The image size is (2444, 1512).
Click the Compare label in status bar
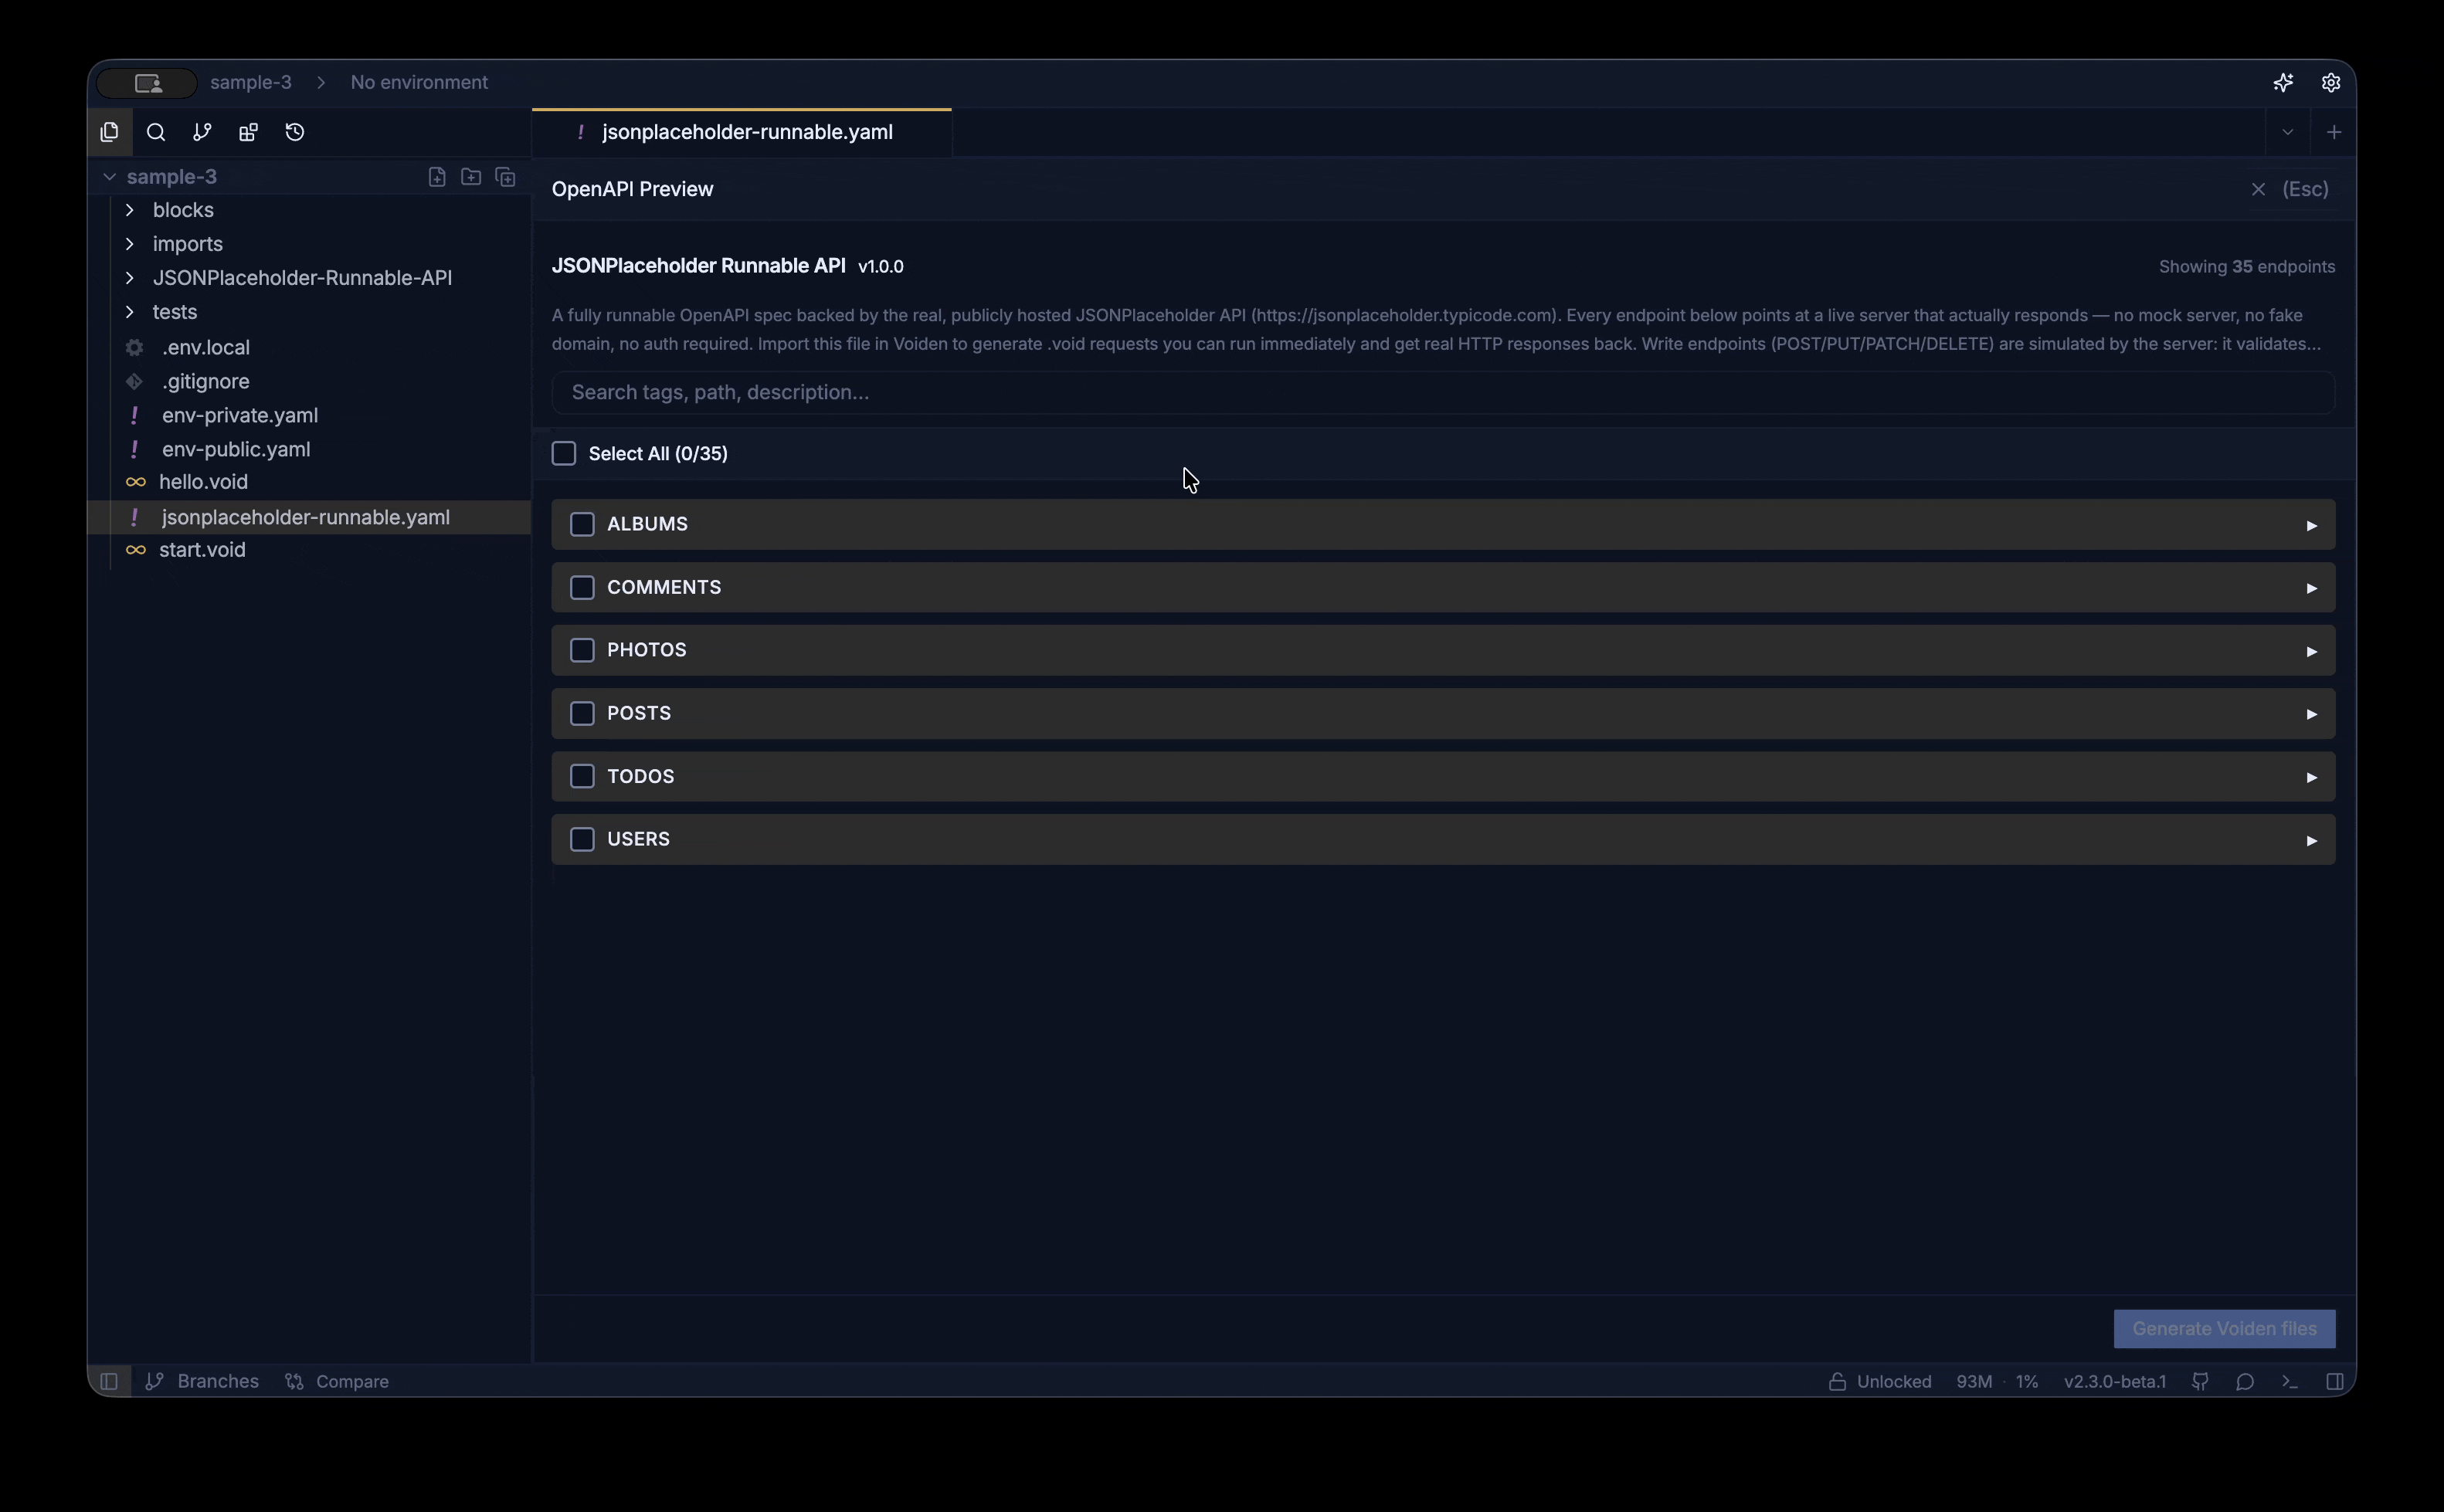352,1381
